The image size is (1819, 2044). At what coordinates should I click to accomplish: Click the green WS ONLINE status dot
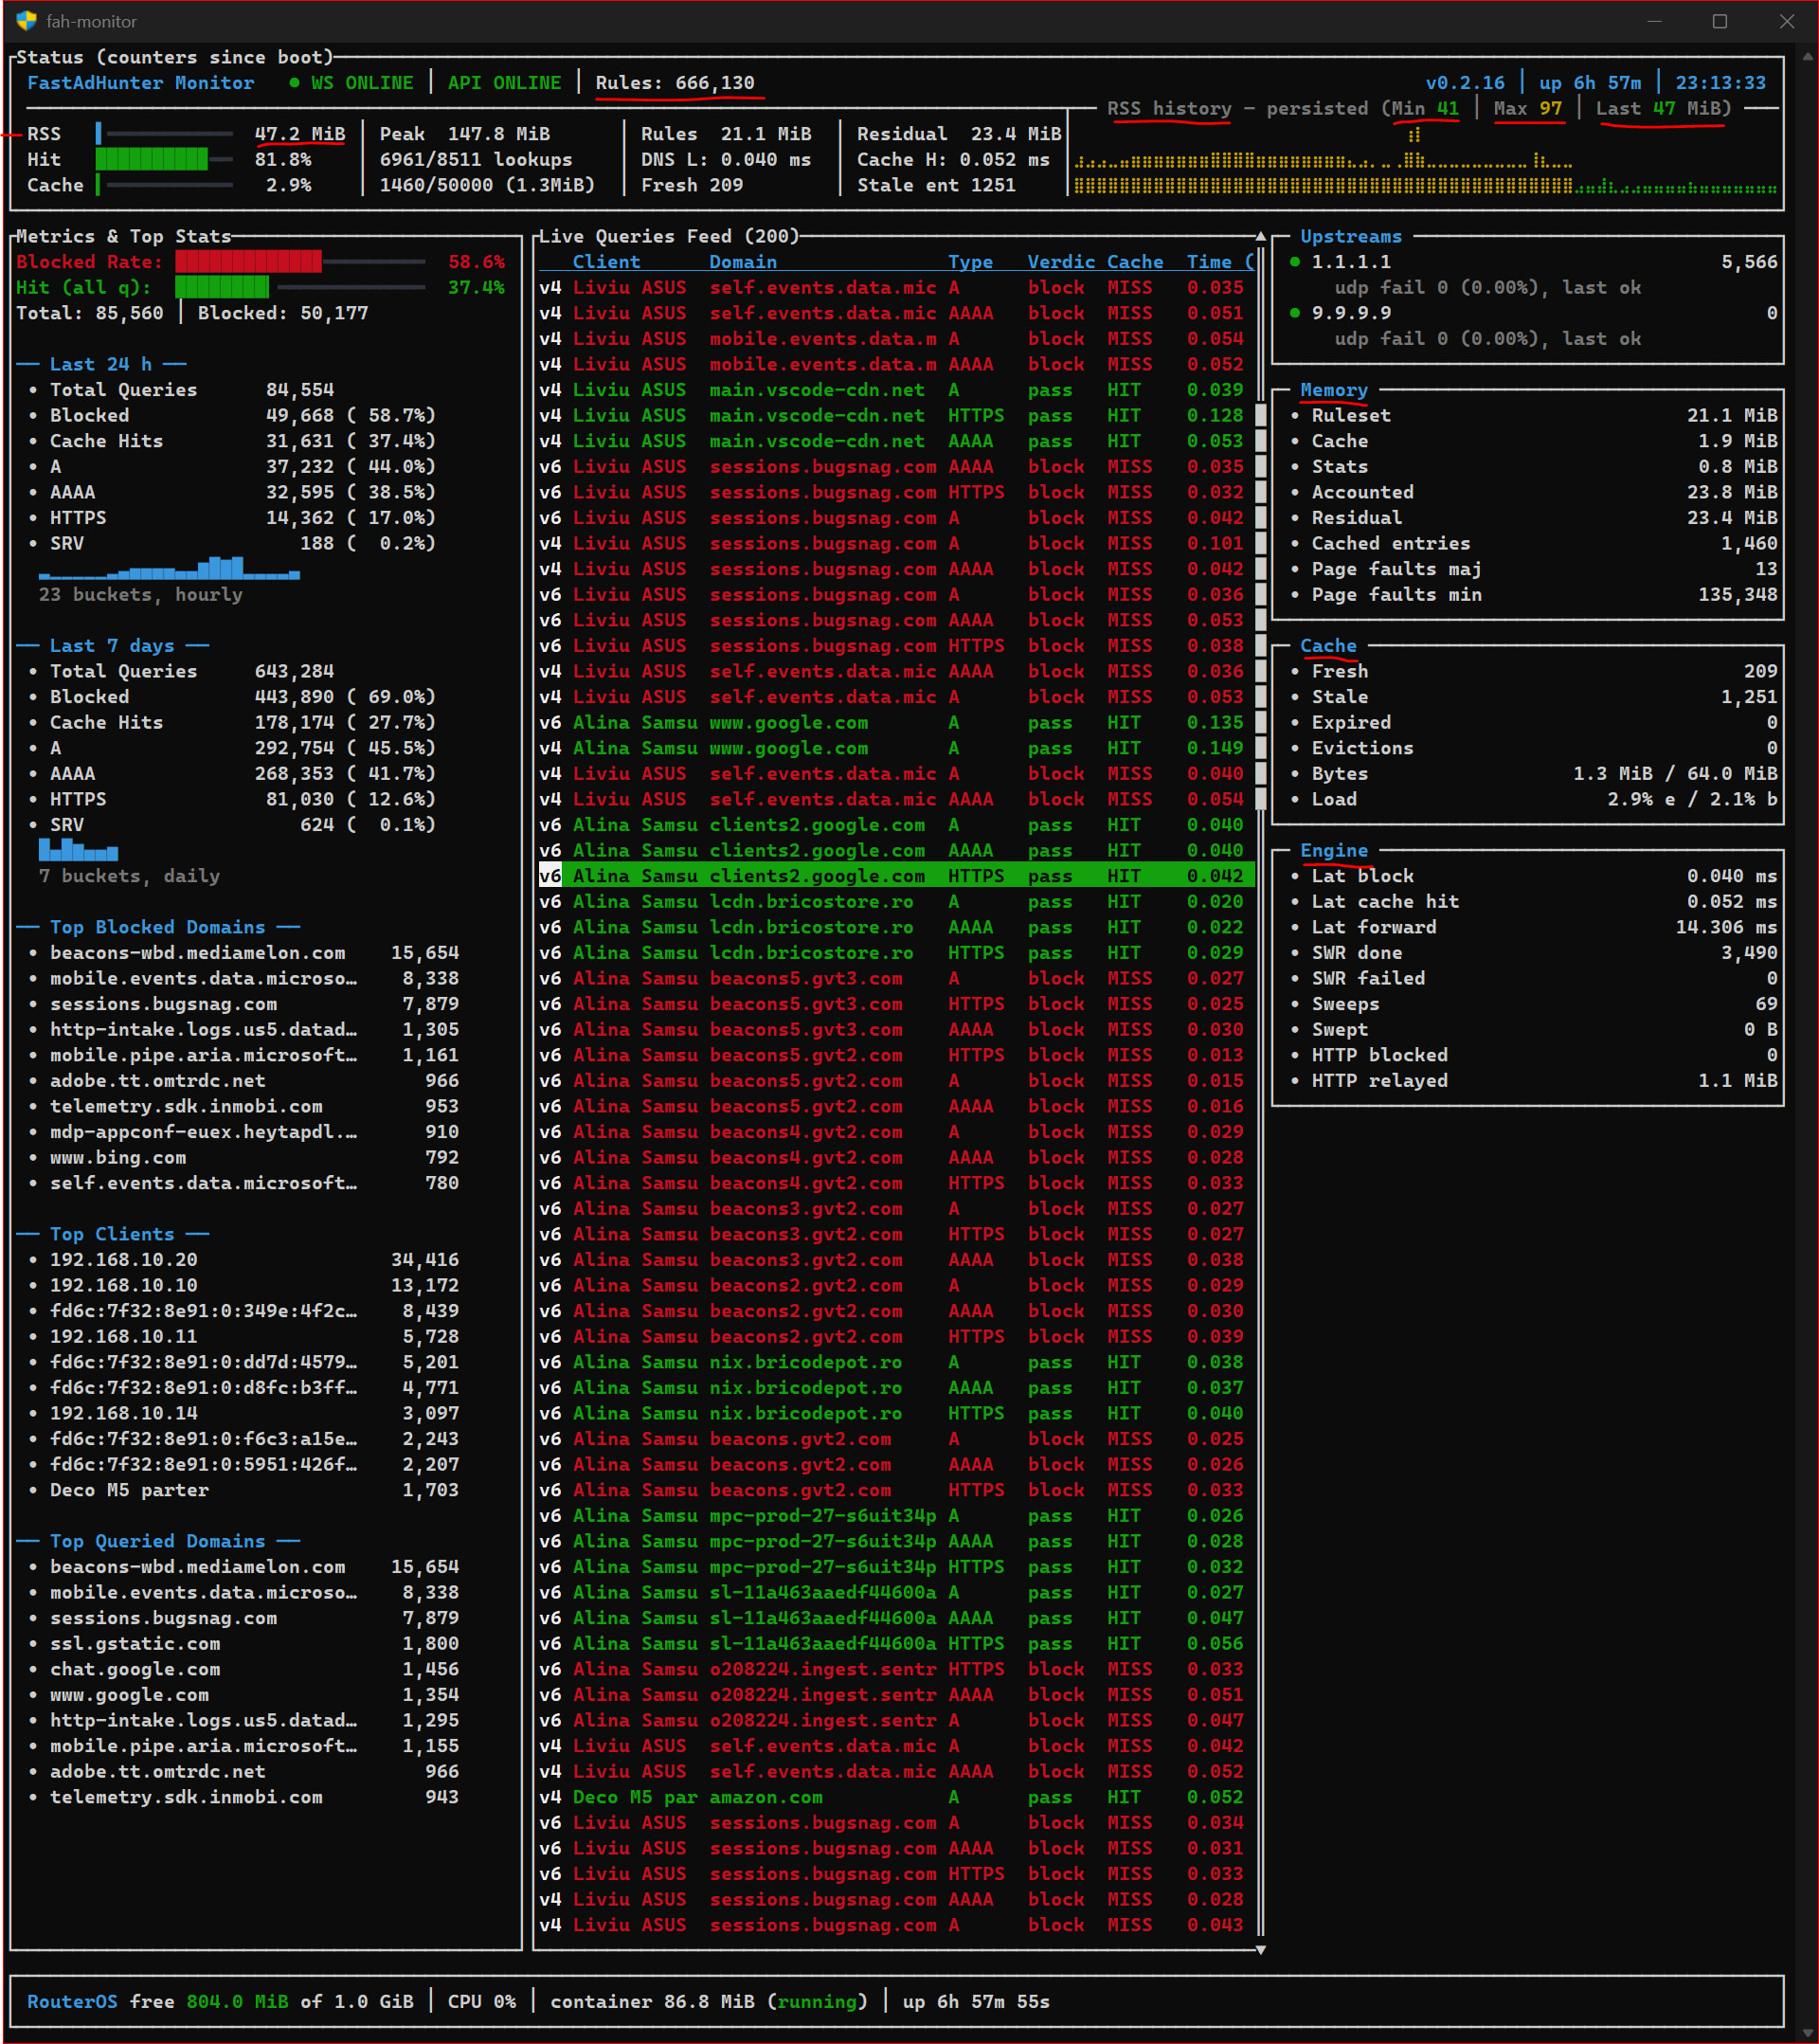pos(294,83)
